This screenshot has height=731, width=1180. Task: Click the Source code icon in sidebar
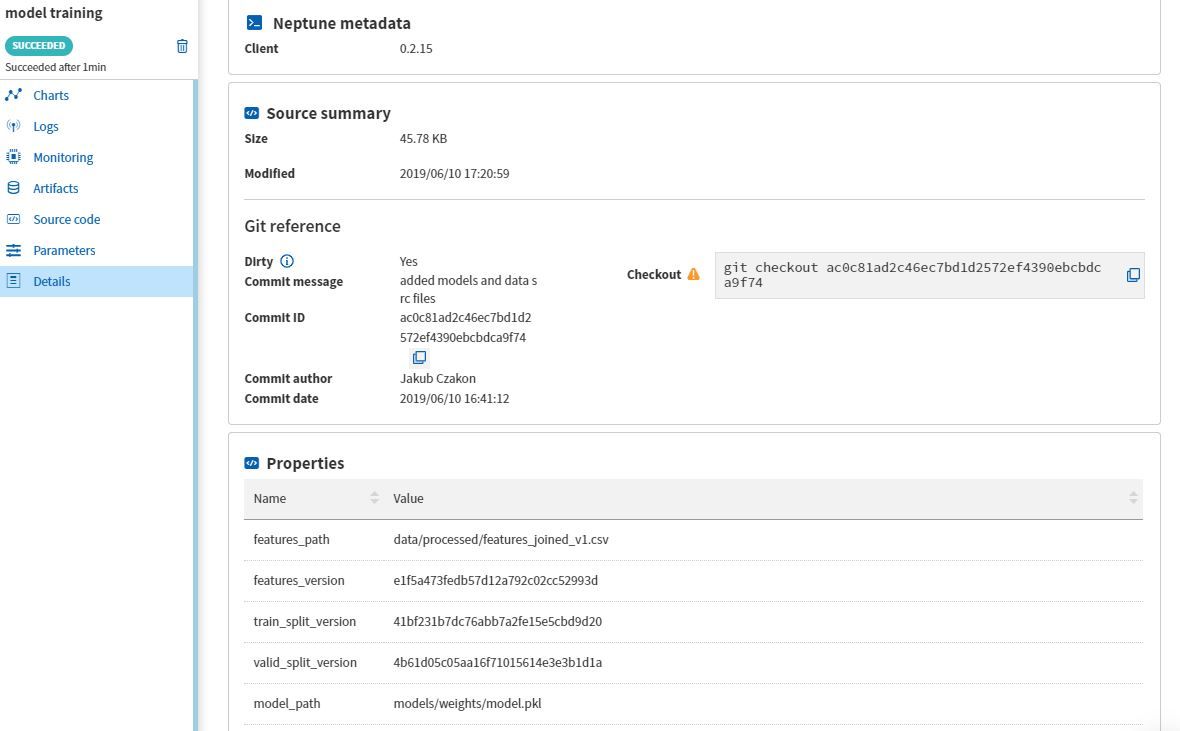click(x=14, y=219)
